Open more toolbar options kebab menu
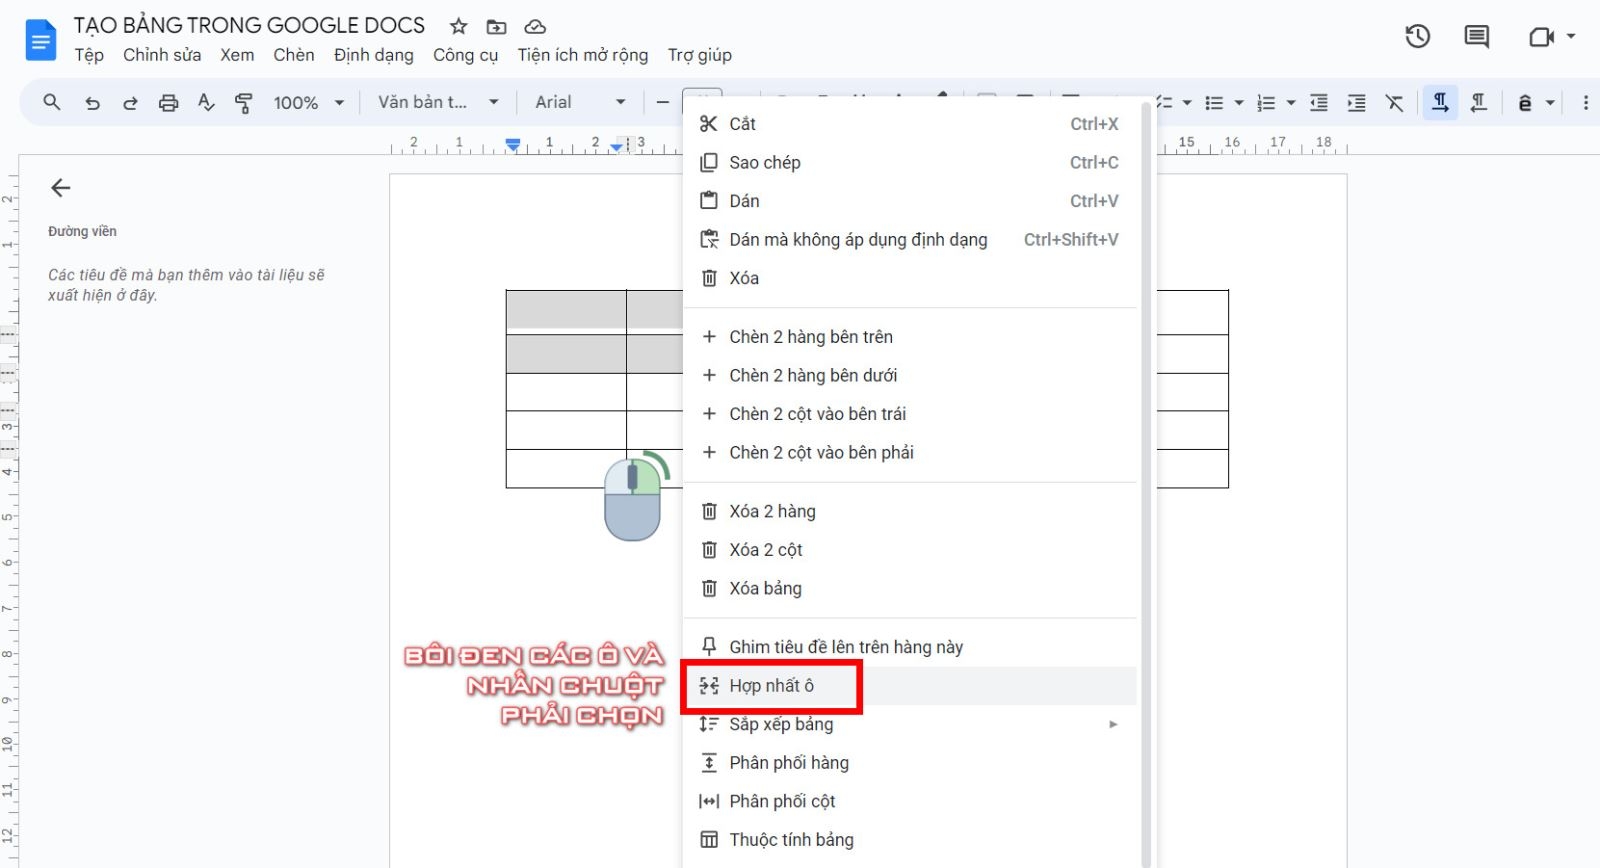1600x868 pixels. click(x=1585, y=102)
